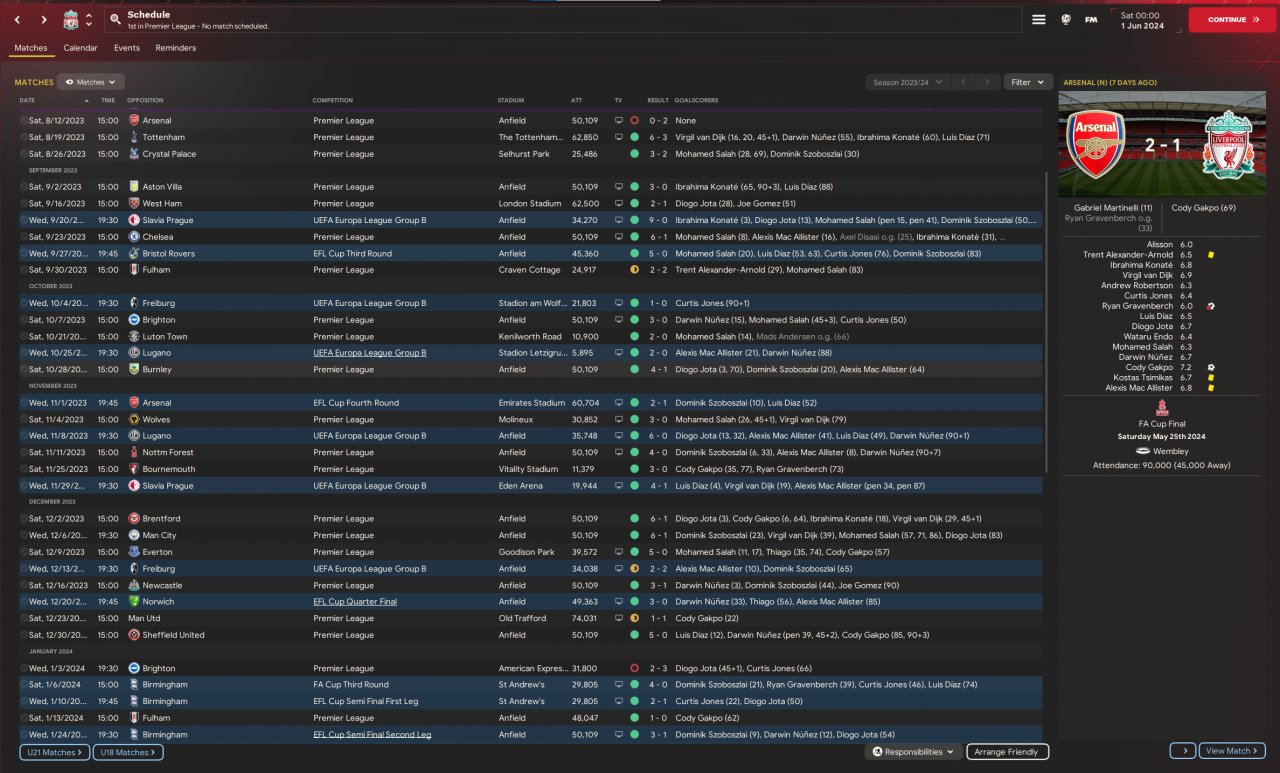Open U18 Matches button

coord(128,752)
